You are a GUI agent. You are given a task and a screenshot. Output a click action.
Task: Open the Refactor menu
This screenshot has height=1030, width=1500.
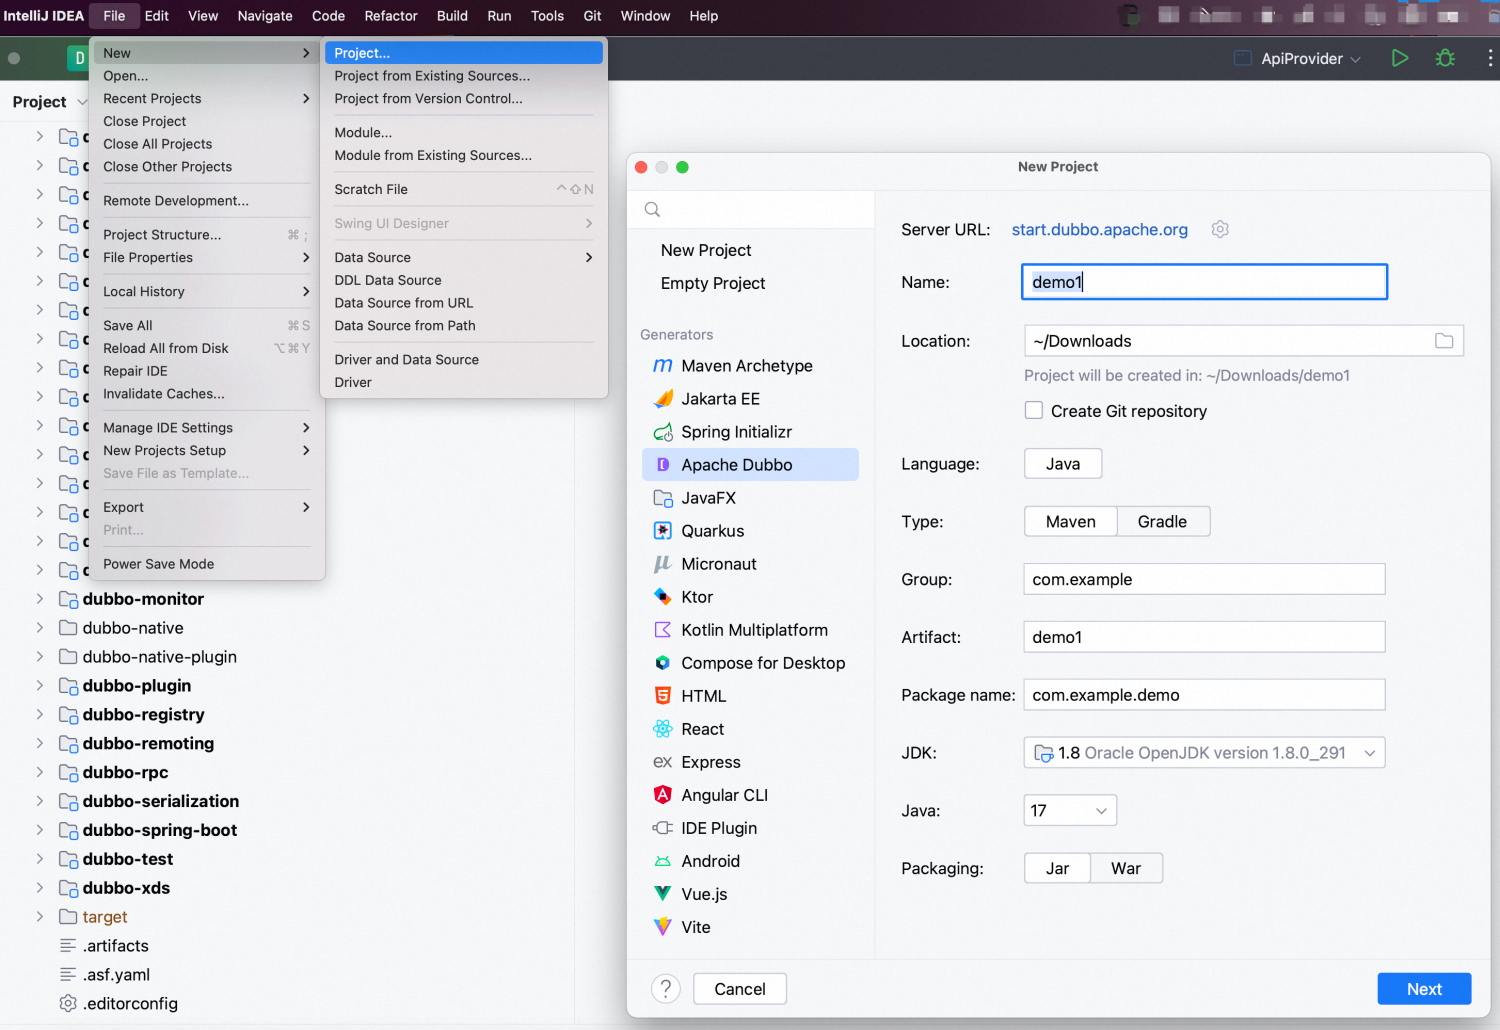click(390, 16)
